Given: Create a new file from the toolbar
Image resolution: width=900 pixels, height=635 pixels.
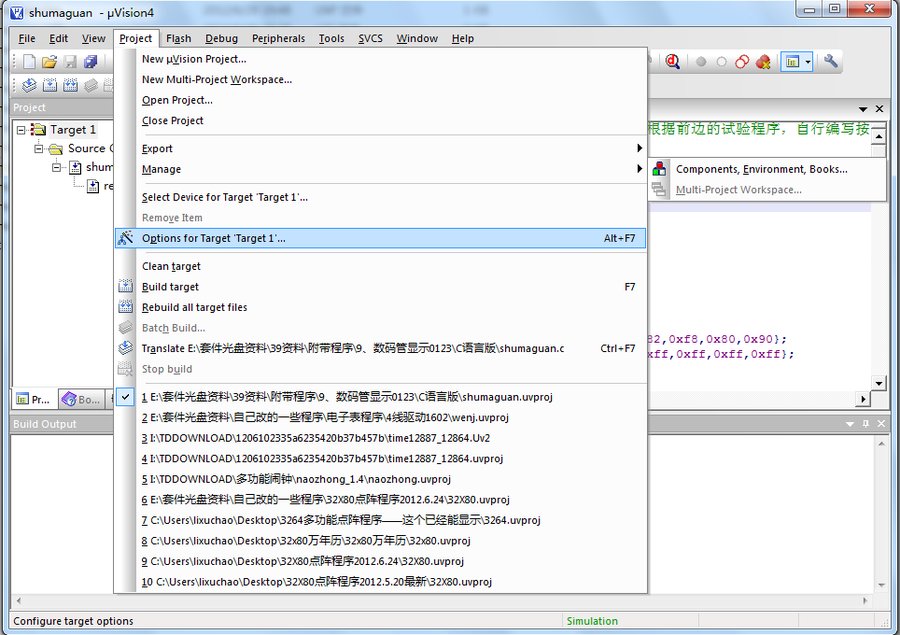Looking at the screenshot, I should (x=28, y=61).
